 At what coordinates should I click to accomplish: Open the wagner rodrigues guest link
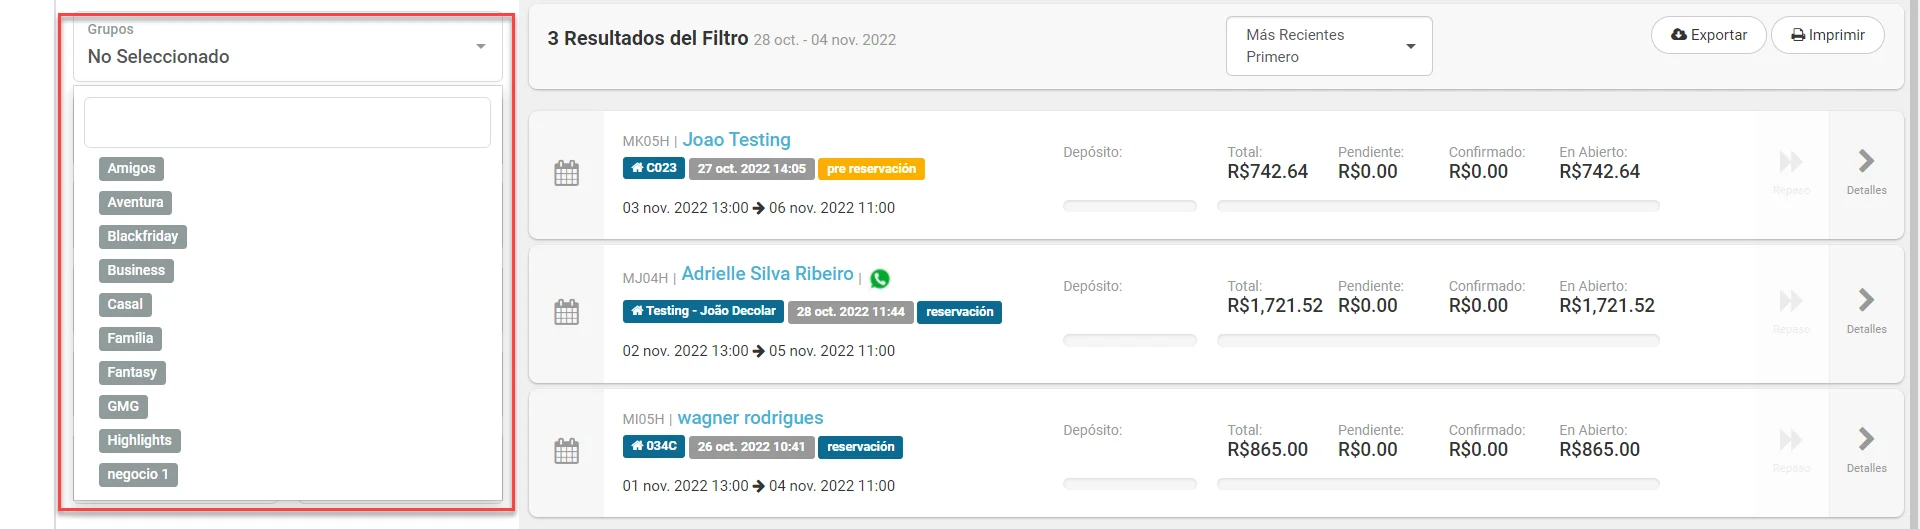750,418
